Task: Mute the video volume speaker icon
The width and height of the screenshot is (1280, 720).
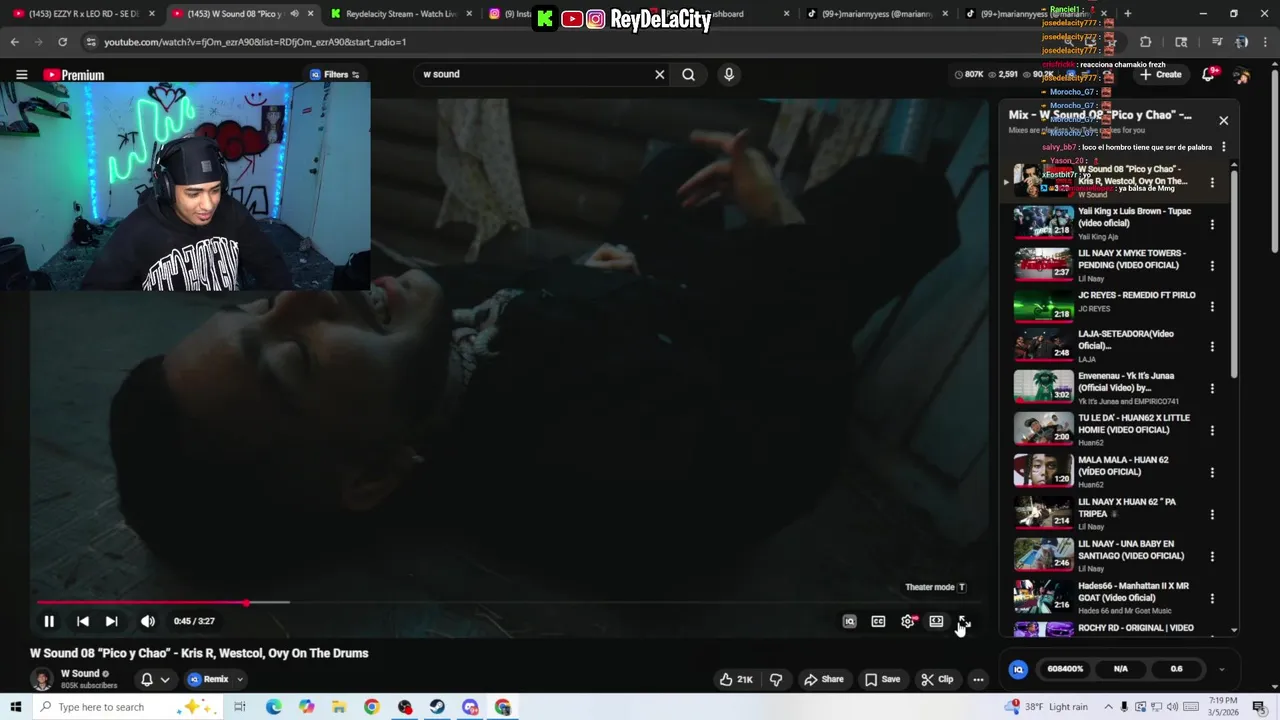Action: click(x=148, y=621)
